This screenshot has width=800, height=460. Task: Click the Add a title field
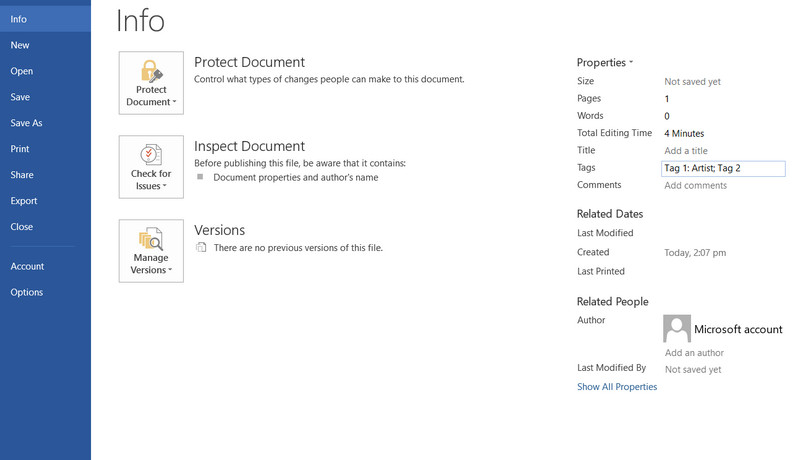point(686,150)
